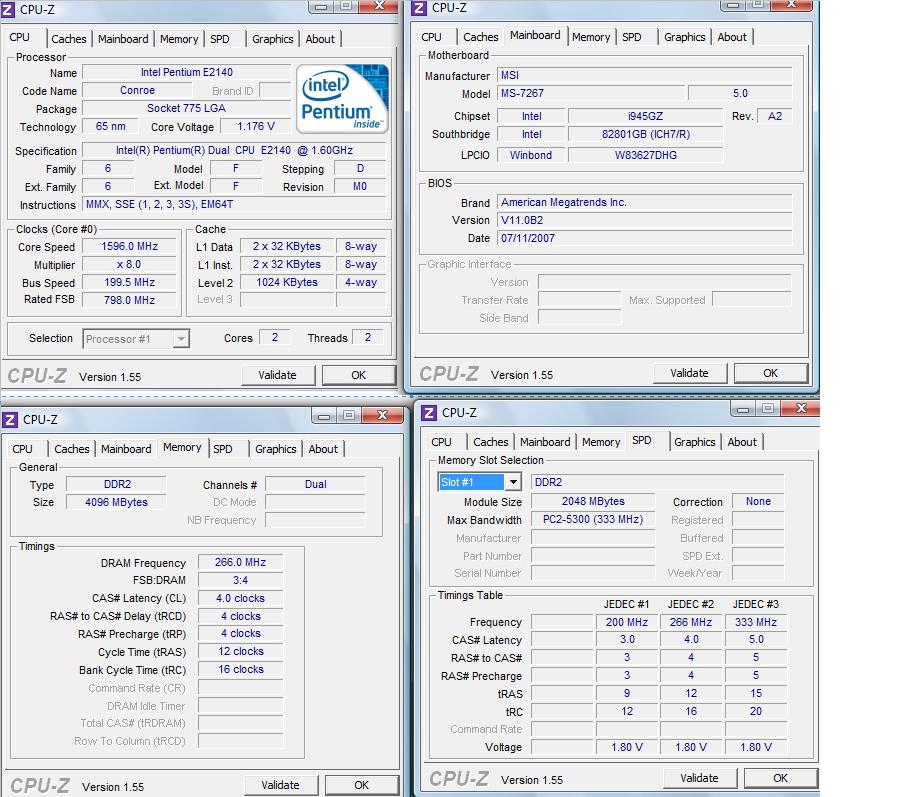The height and width of the screenshot is (797, 912).
Task: Click the Core Speed 1596.0 MHz field
Action: click(130, 247)
